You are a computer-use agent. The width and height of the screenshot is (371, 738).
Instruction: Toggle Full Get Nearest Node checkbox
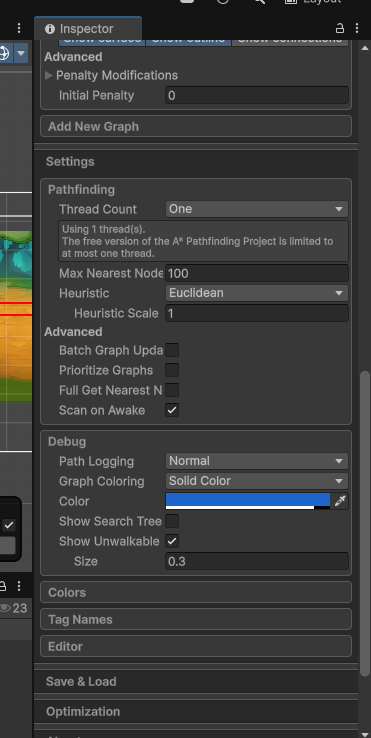click(172, 390)
